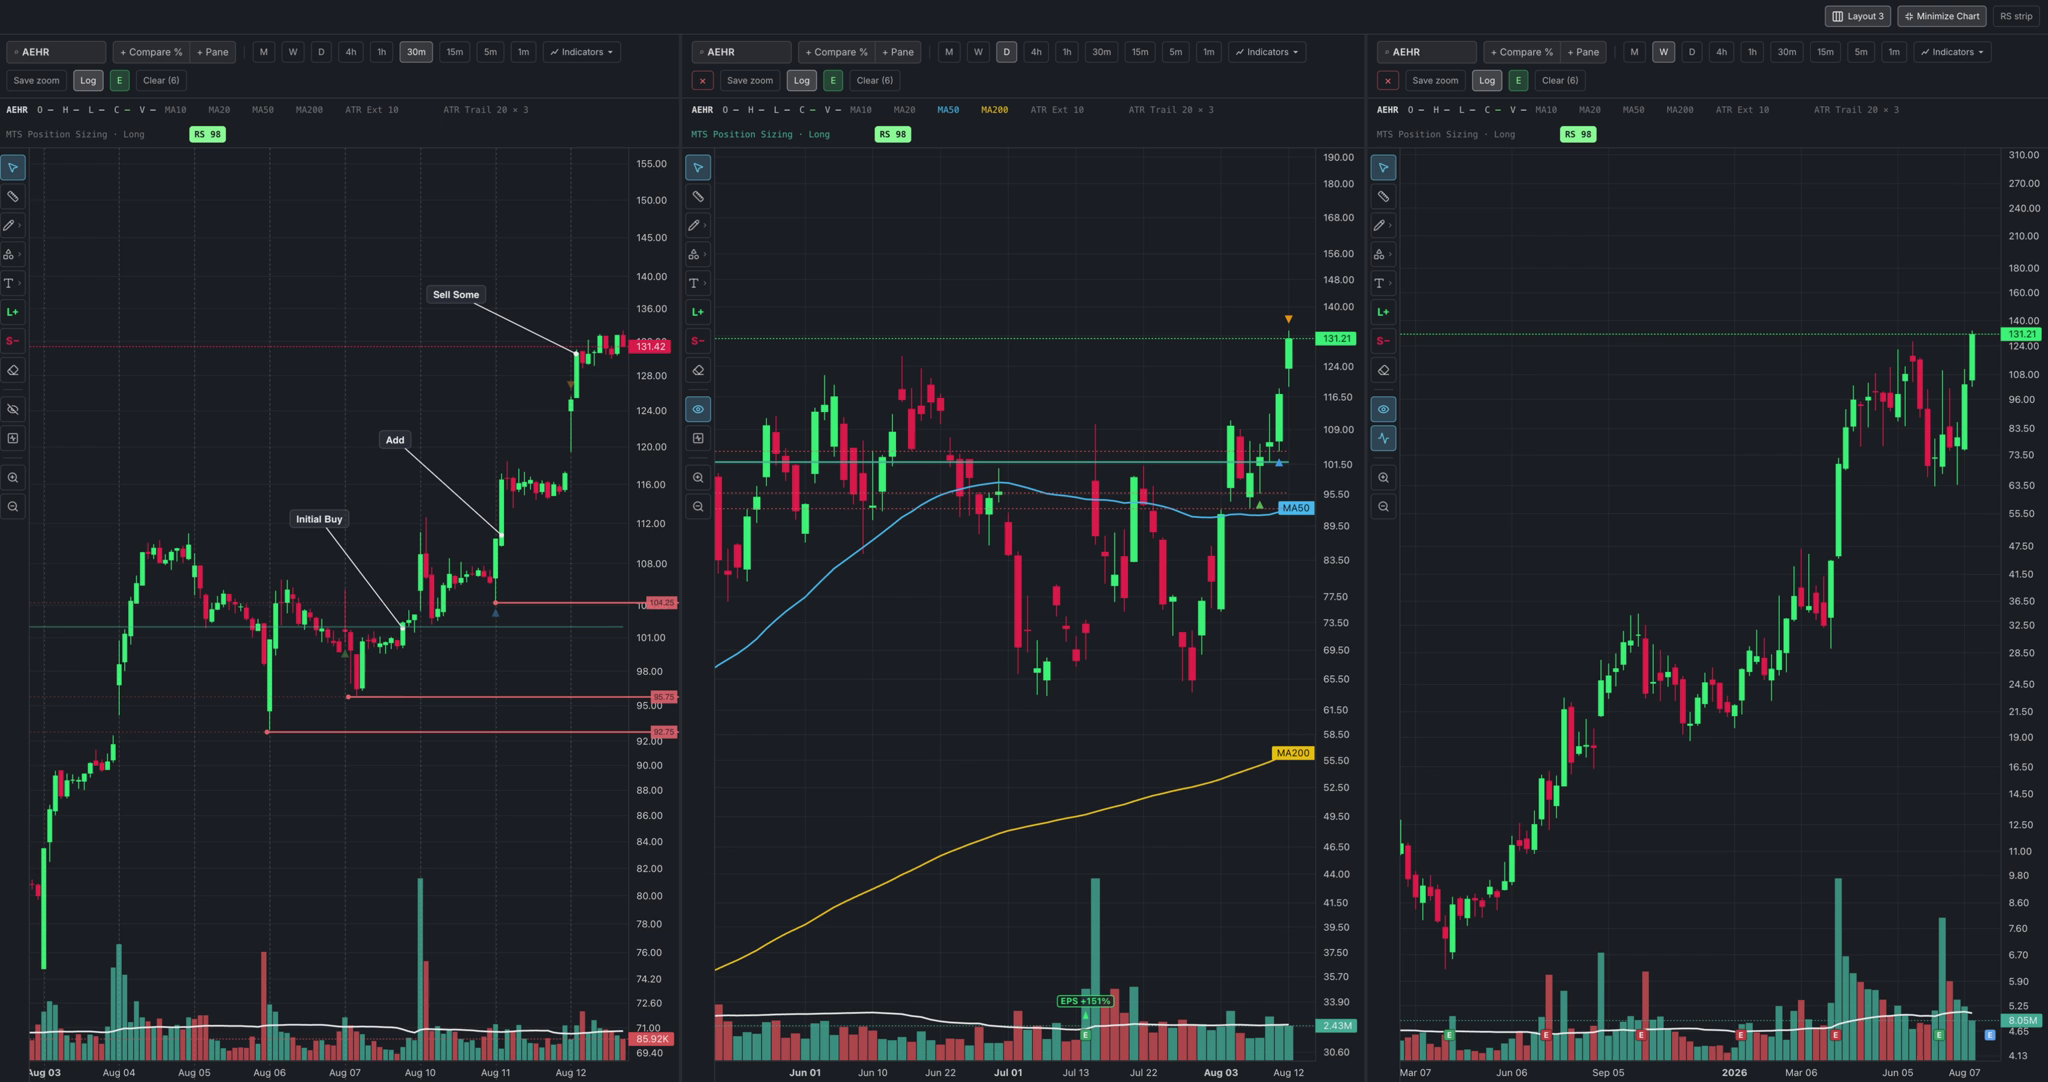Screen dimensions: 2048x1082
Task: Click the activity pulse icon in right chart toolbar
Action: click(1383, 438)
